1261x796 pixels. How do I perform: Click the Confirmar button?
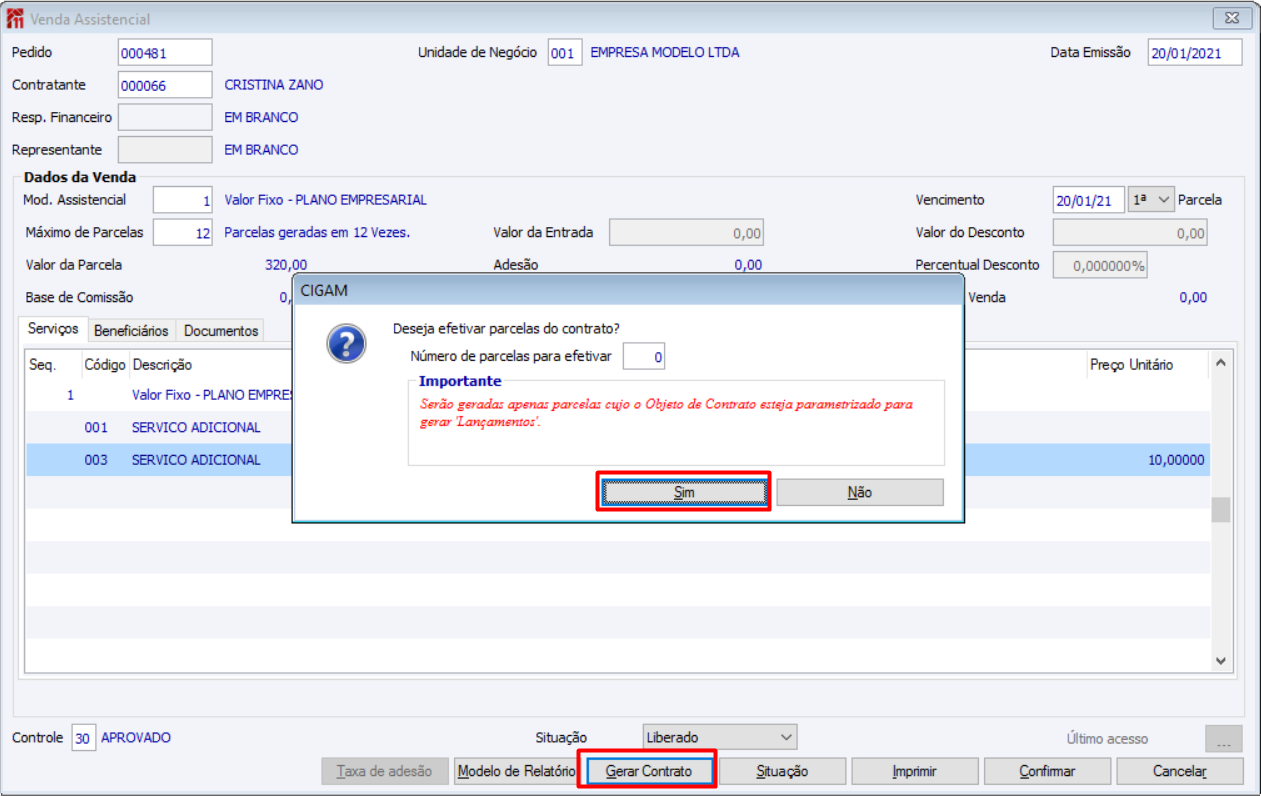[x=1047, y=771]
